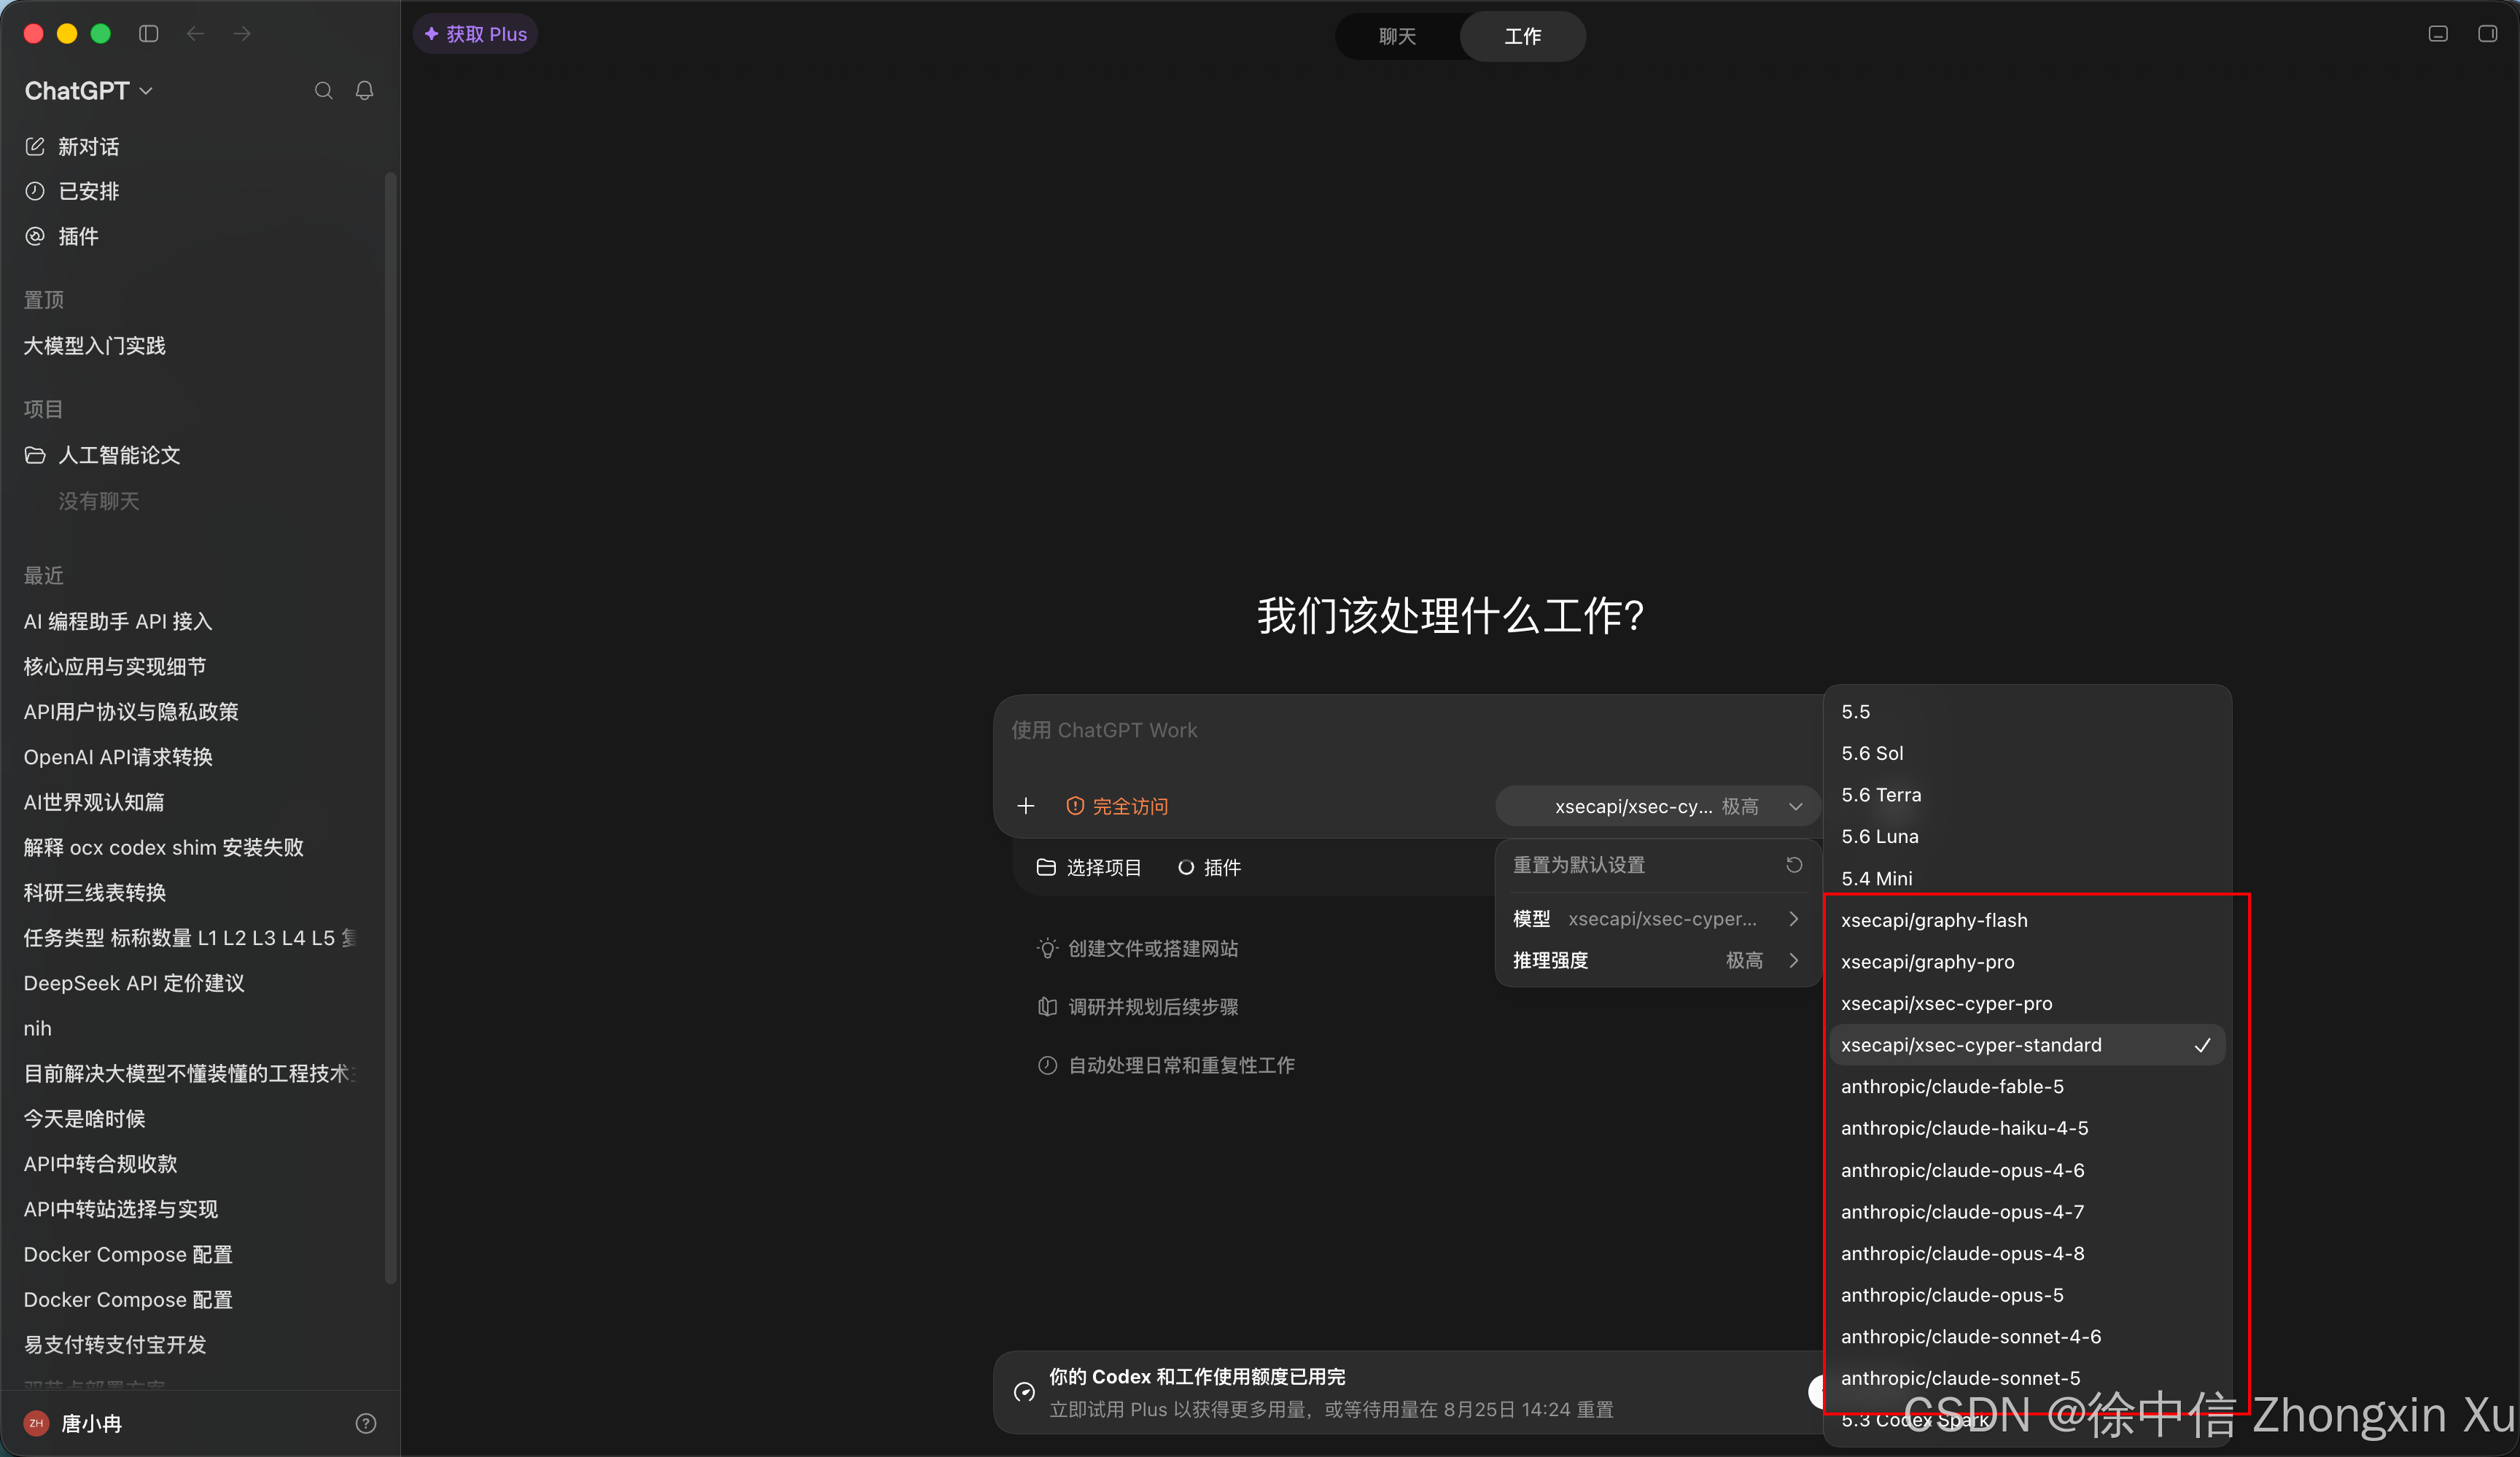Open chat named nih
The image size is (2520, 1457).
[x=38, y=1029]
